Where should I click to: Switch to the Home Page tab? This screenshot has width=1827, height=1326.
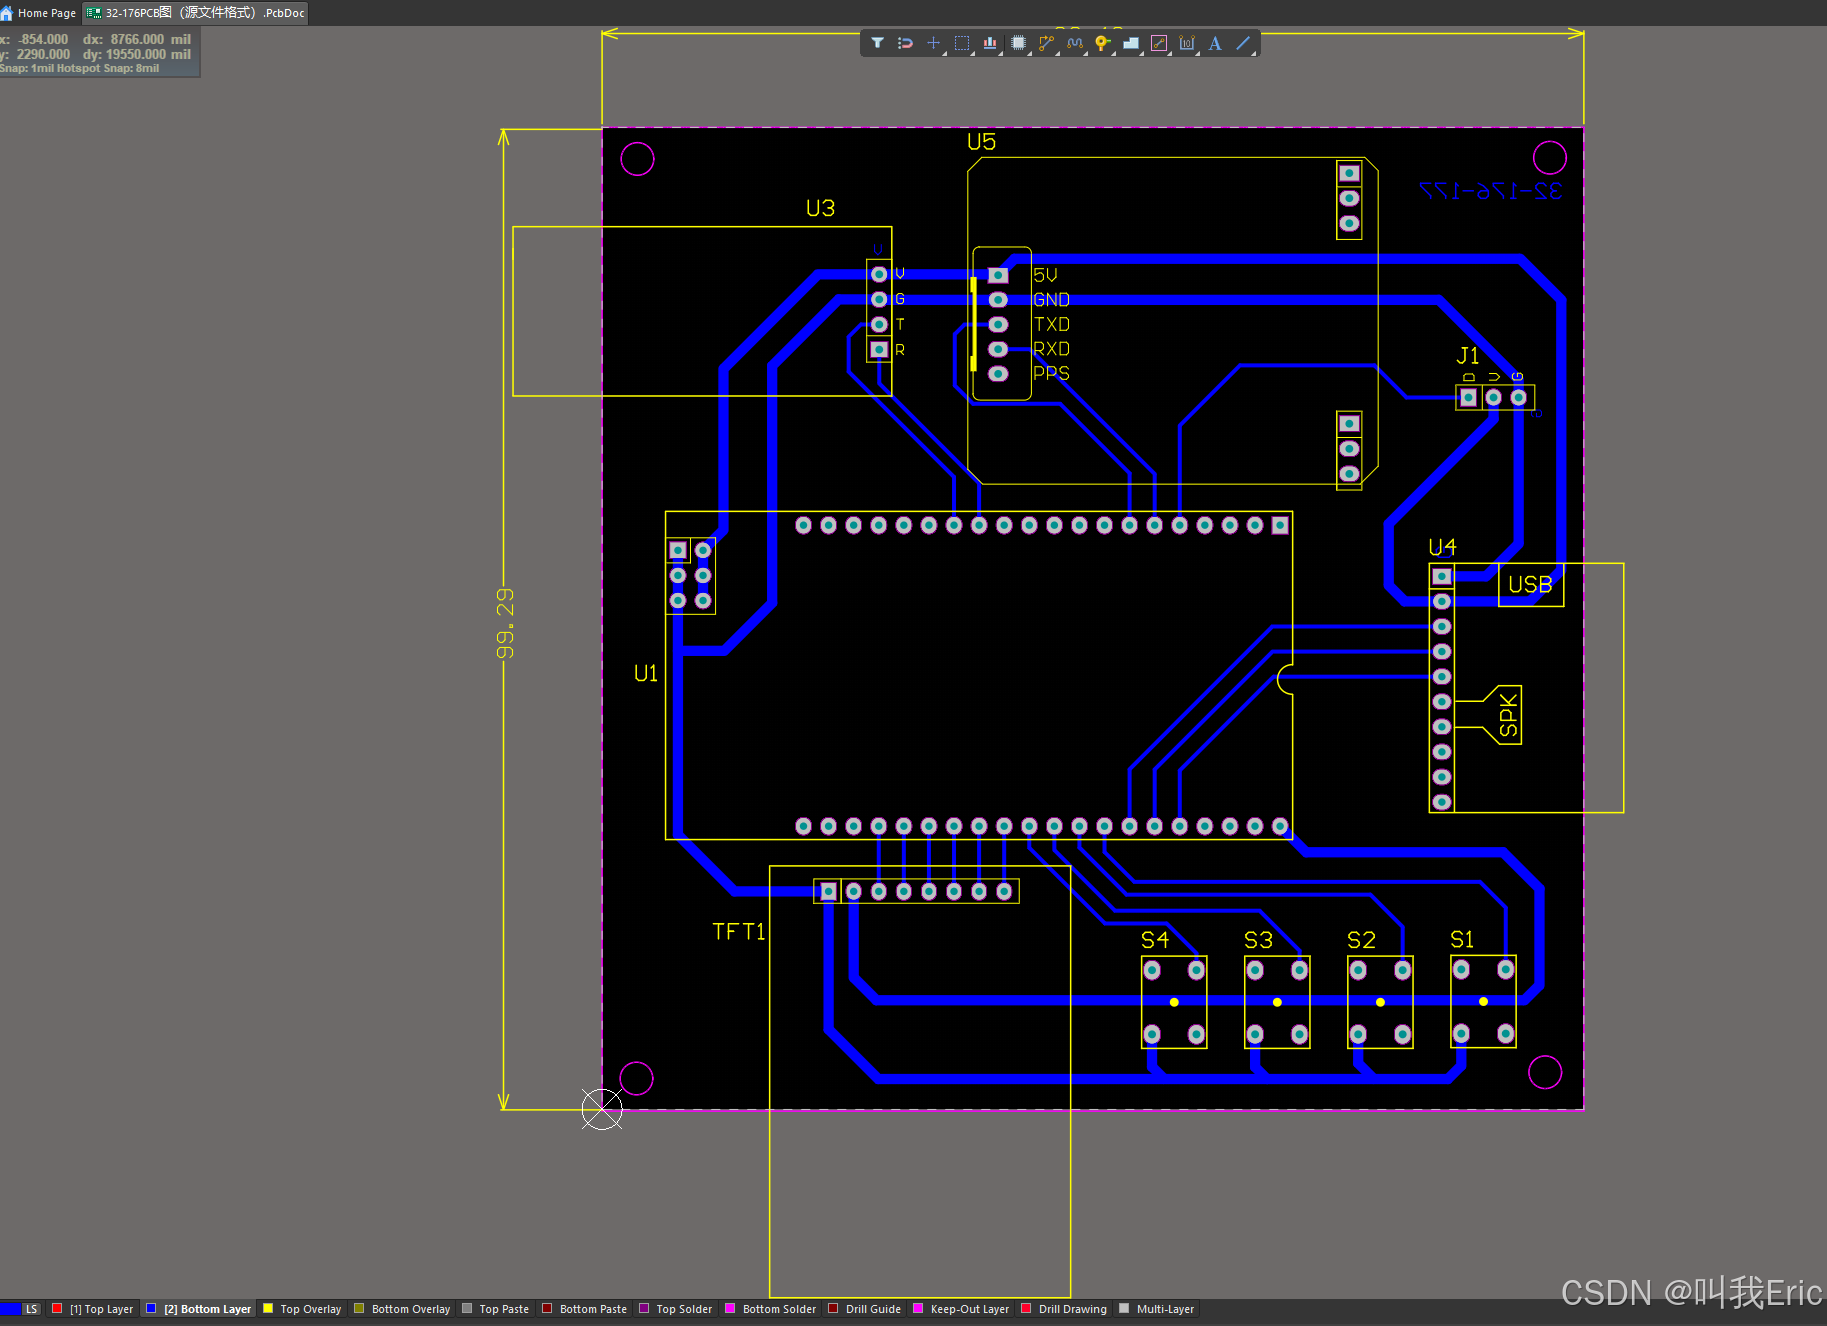[x=39, y=13]
